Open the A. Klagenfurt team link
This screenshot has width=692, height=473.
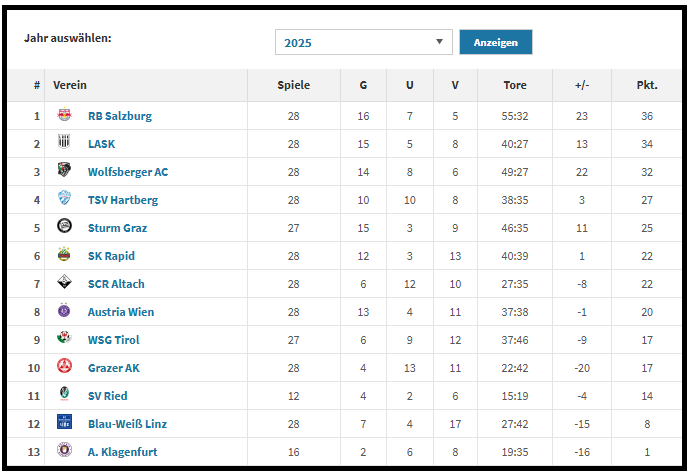pyautogui.click(x=122, y=452)
